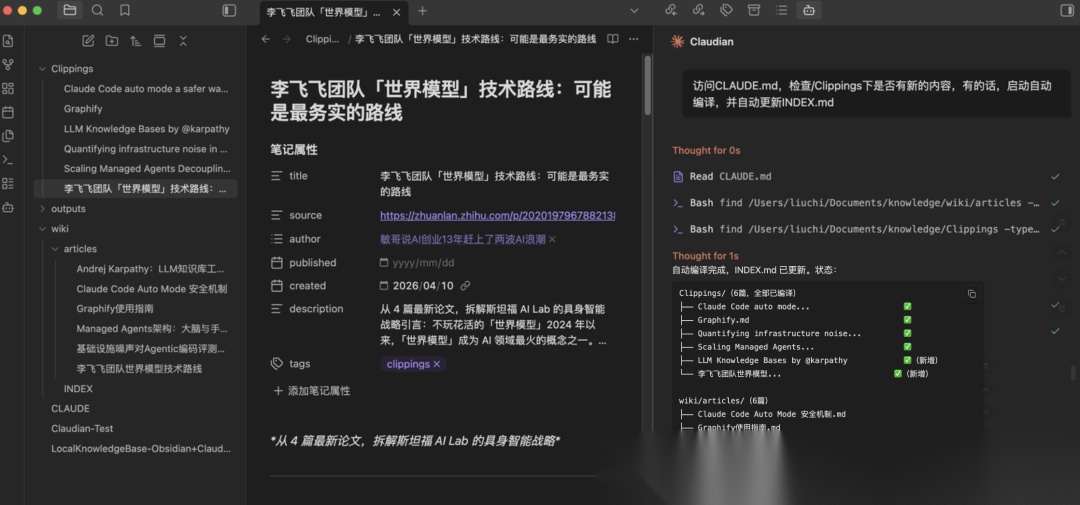Open outgoing links tab in right sidebar
The height and width of the screenshot is (505, 1080).
click(x=698, y=10)
